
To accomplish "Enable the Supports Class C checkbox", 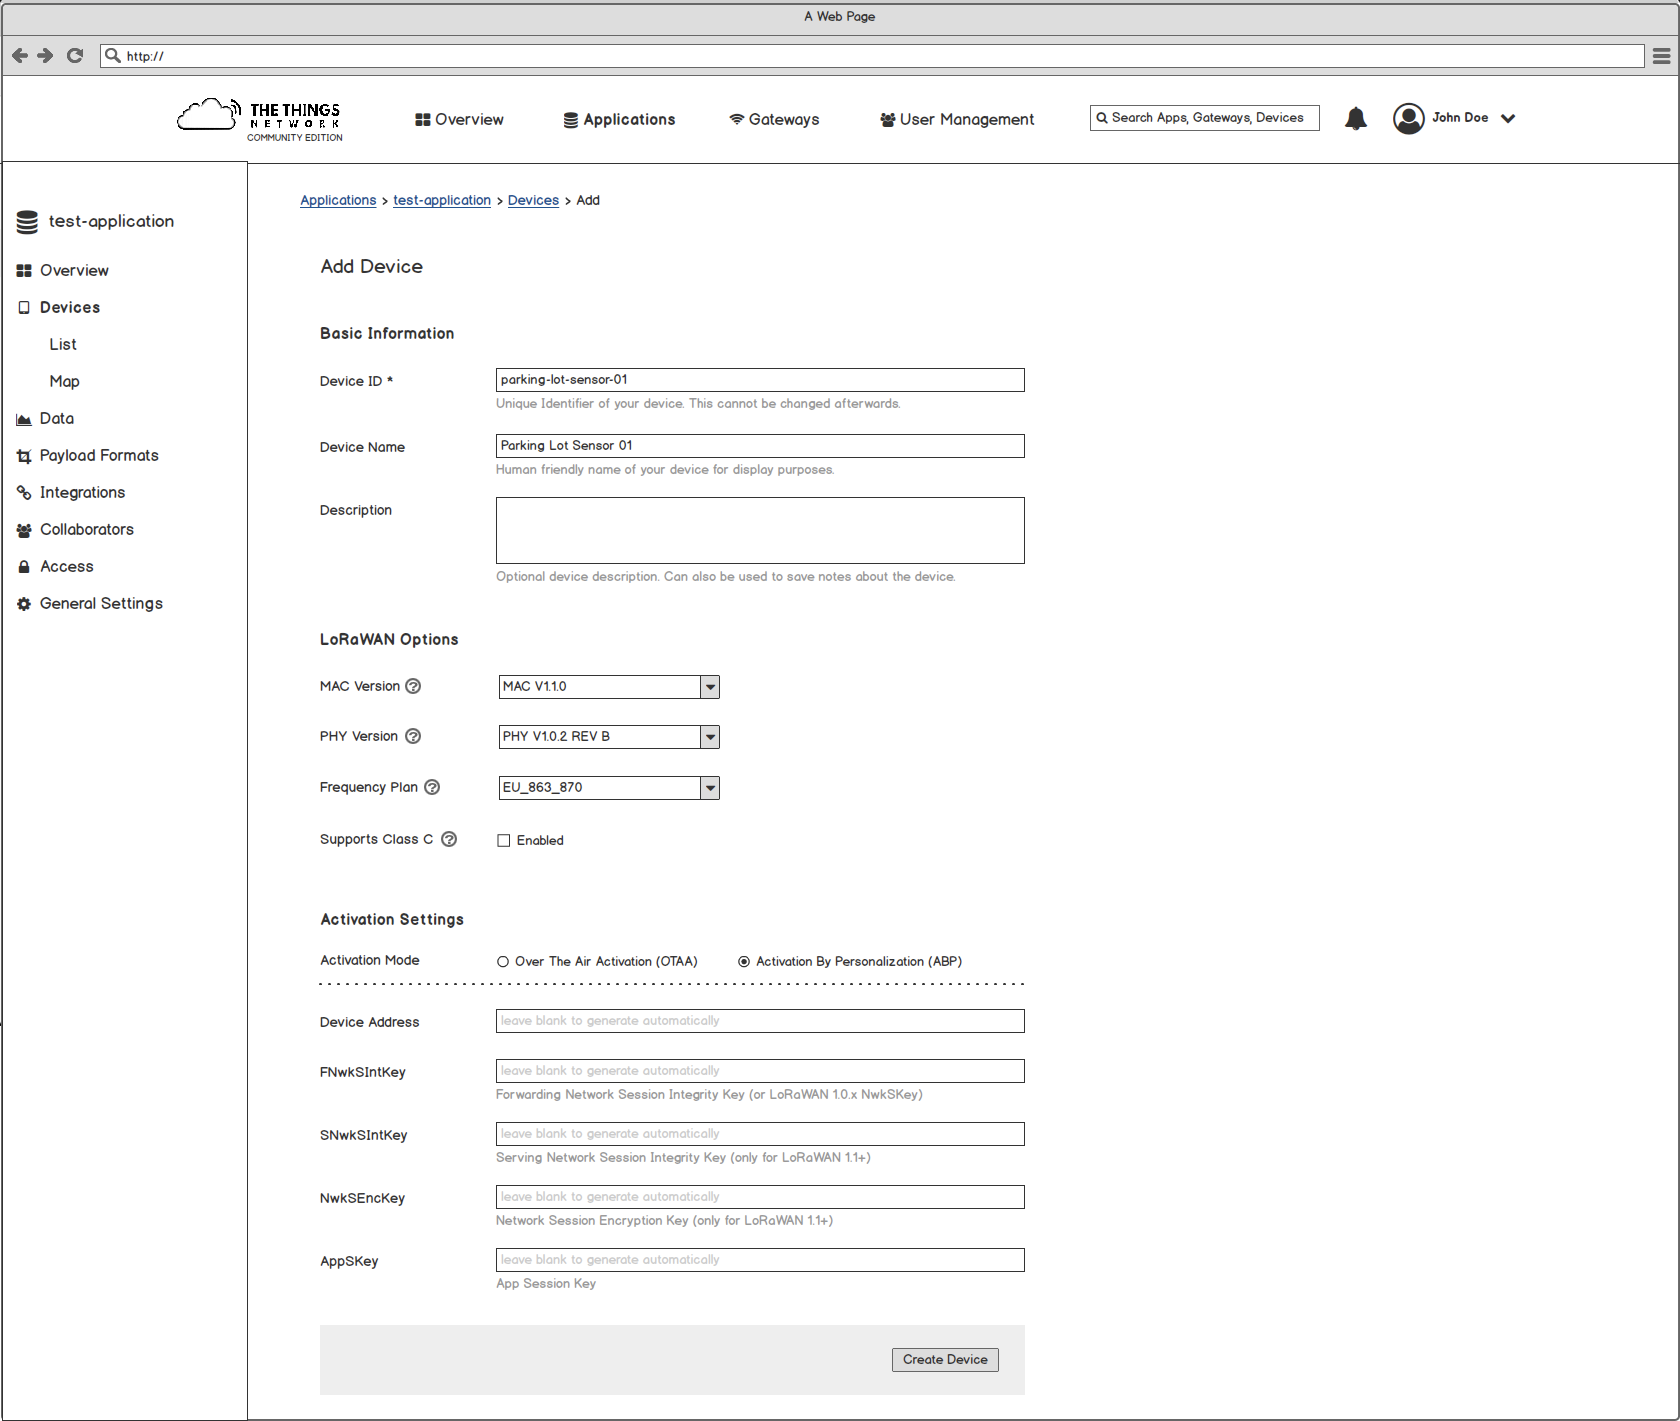I will 504,840.
